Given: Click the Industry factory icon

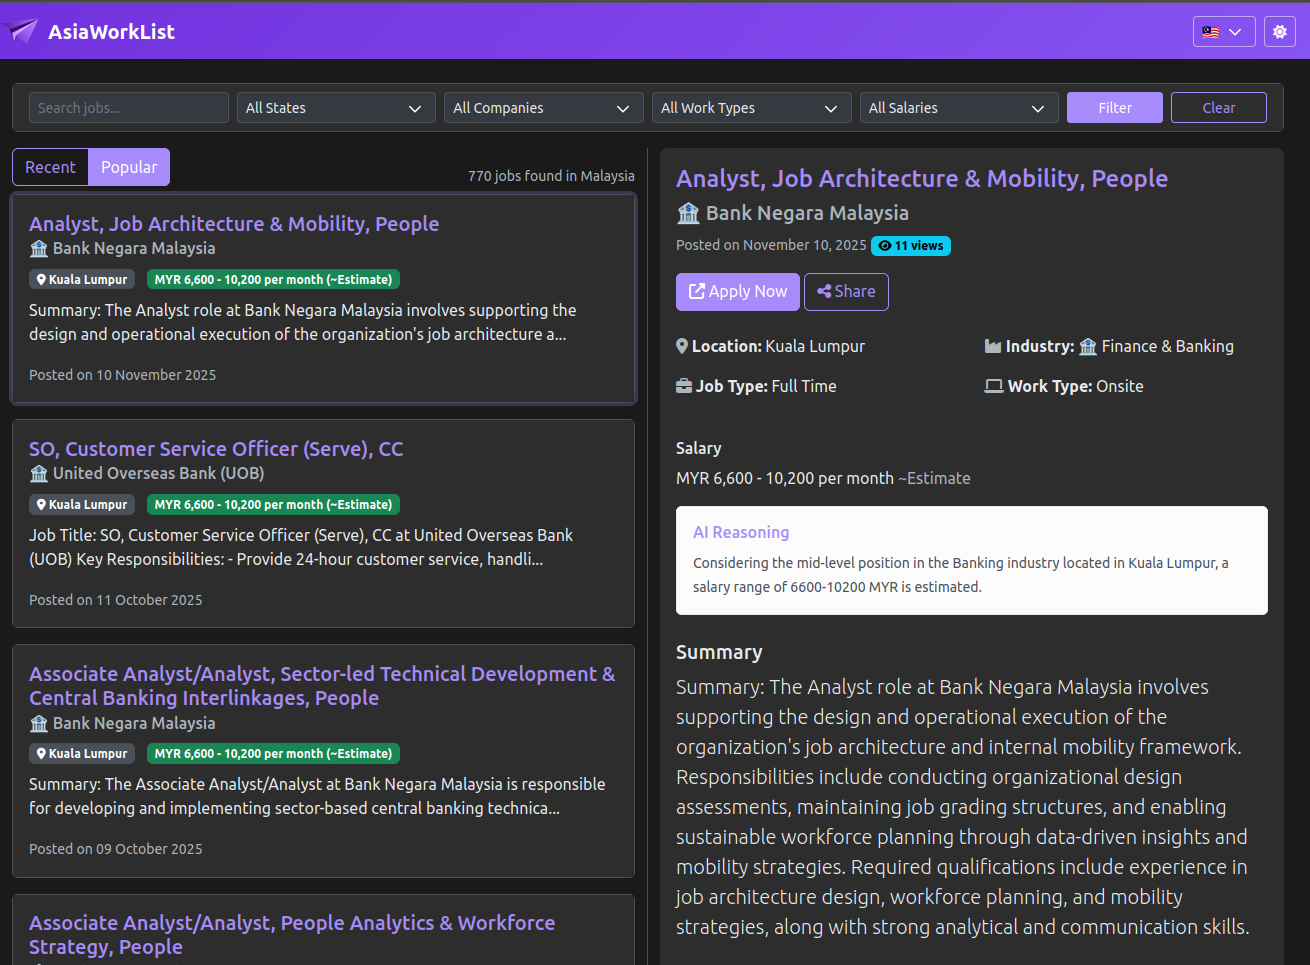Looking at the screenshot, I should point(993,346).
